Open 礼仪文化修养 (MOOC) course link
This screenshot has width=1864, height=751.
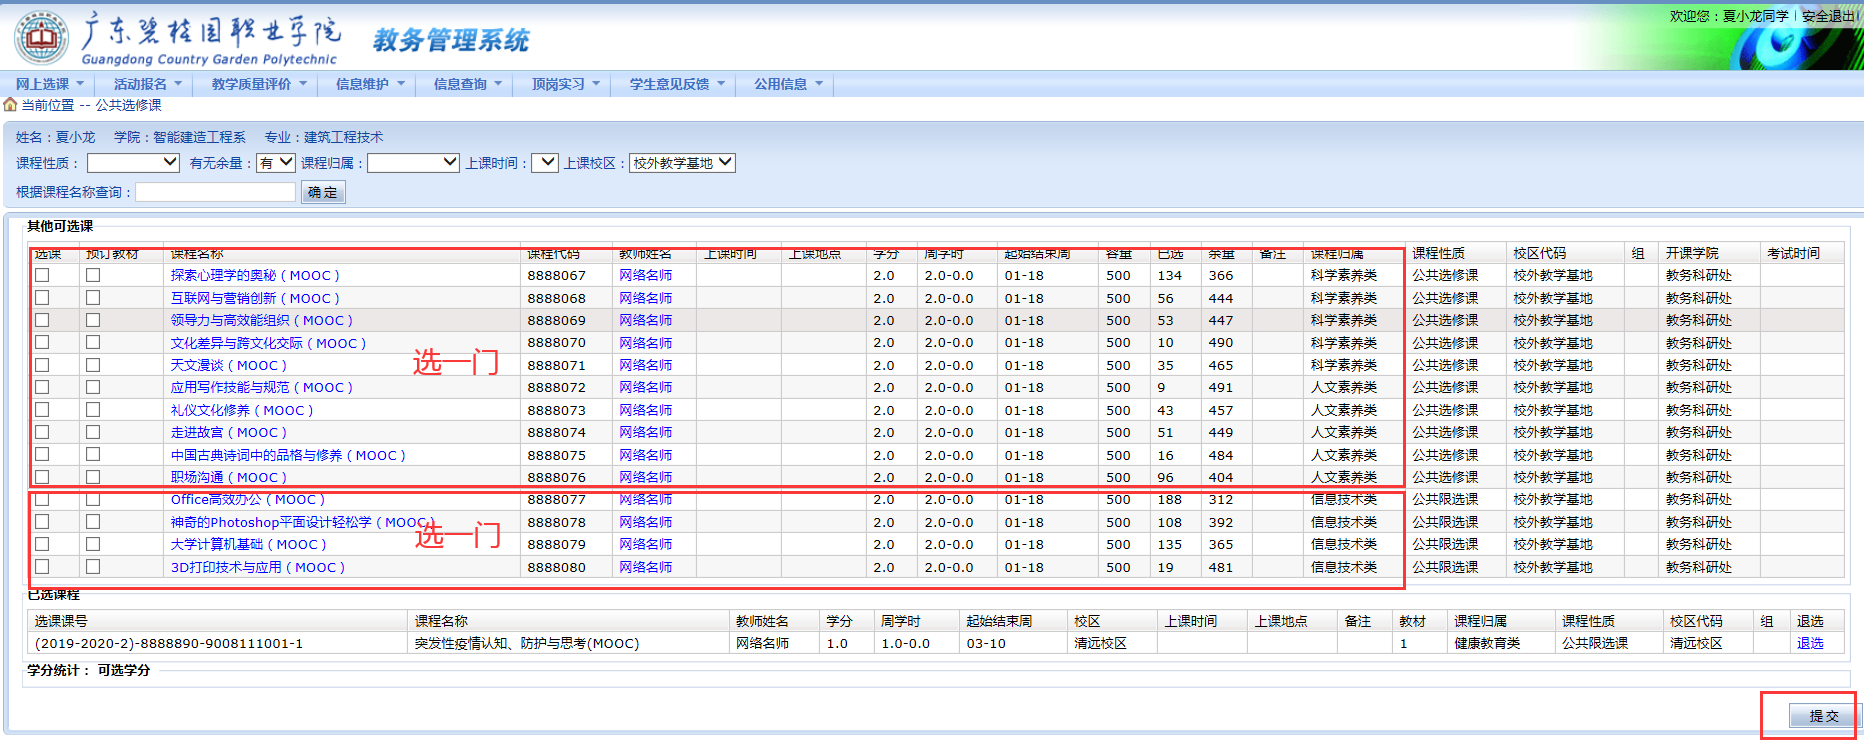click(x=242, y=411)
